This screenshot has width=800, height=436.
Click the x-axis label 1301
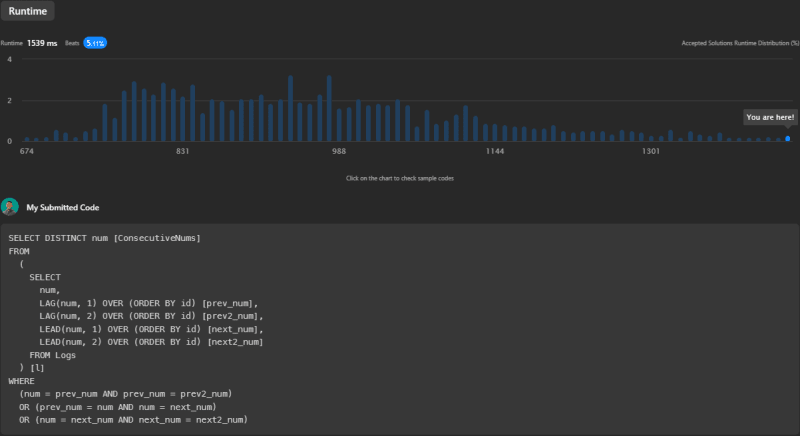[x=651, y=151]
